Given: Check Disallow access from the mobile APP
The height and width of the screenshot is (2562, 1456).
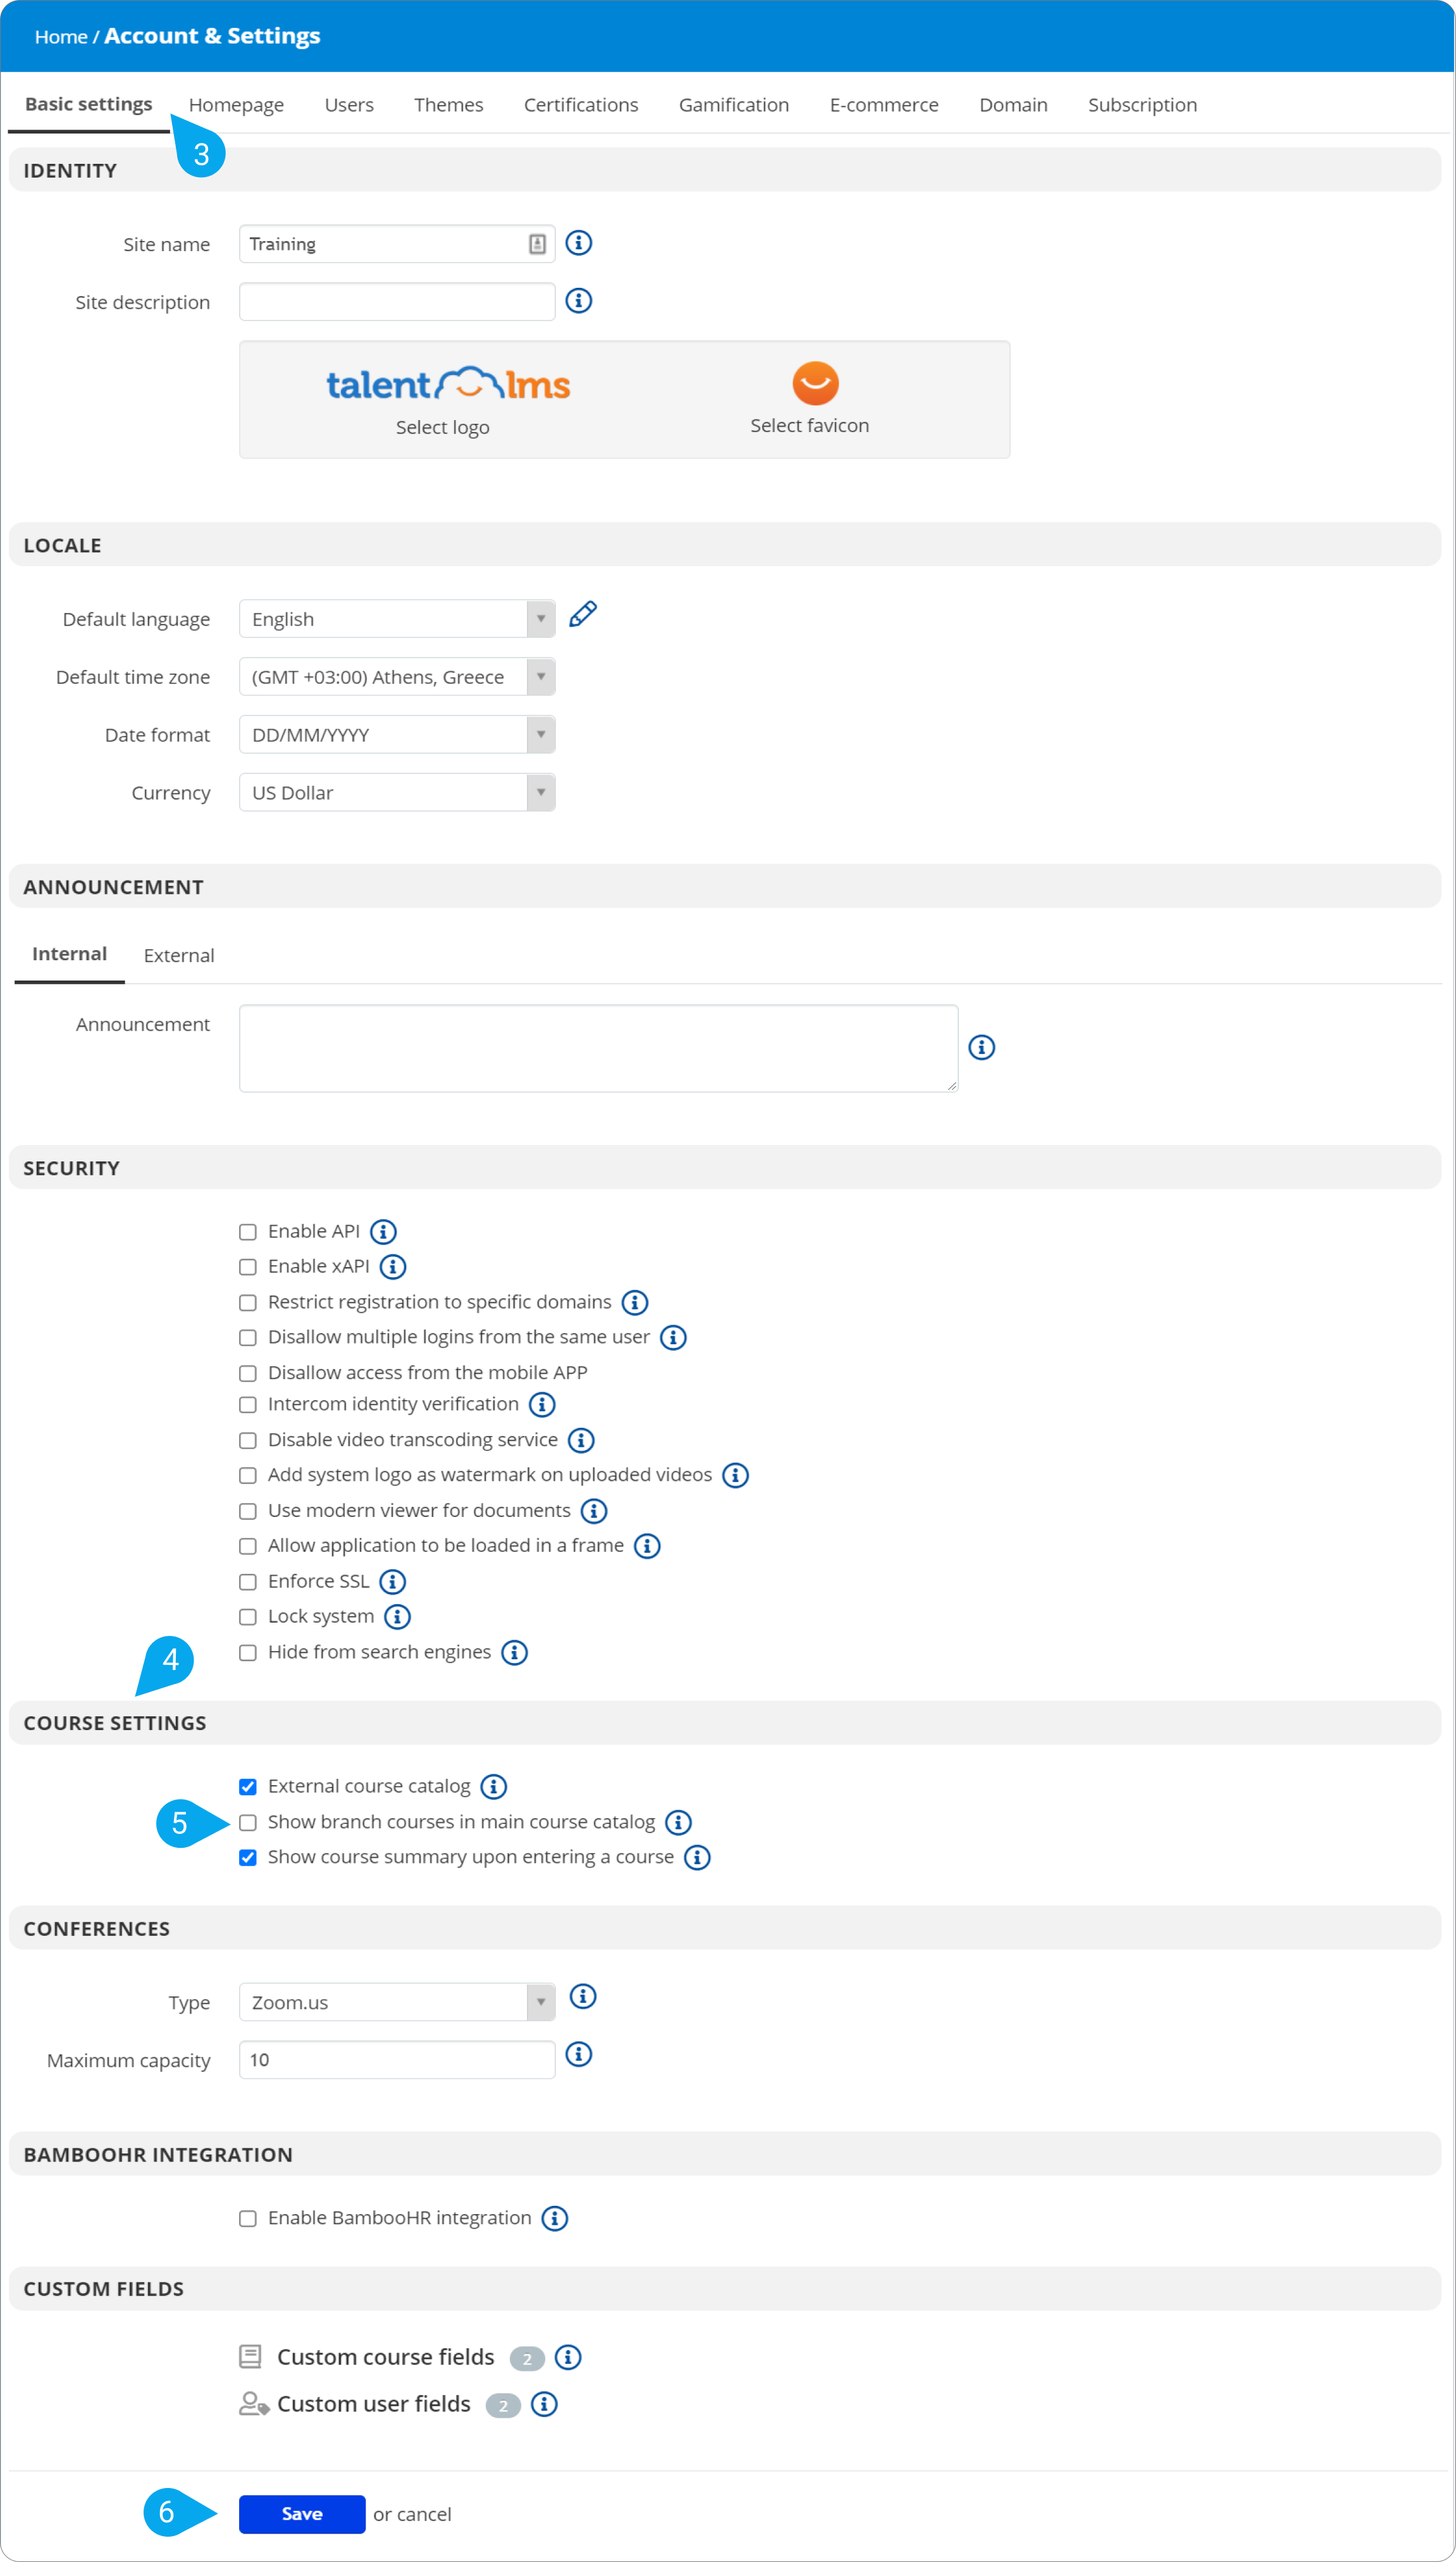Looking at the screenshot, I should 248,1373.
